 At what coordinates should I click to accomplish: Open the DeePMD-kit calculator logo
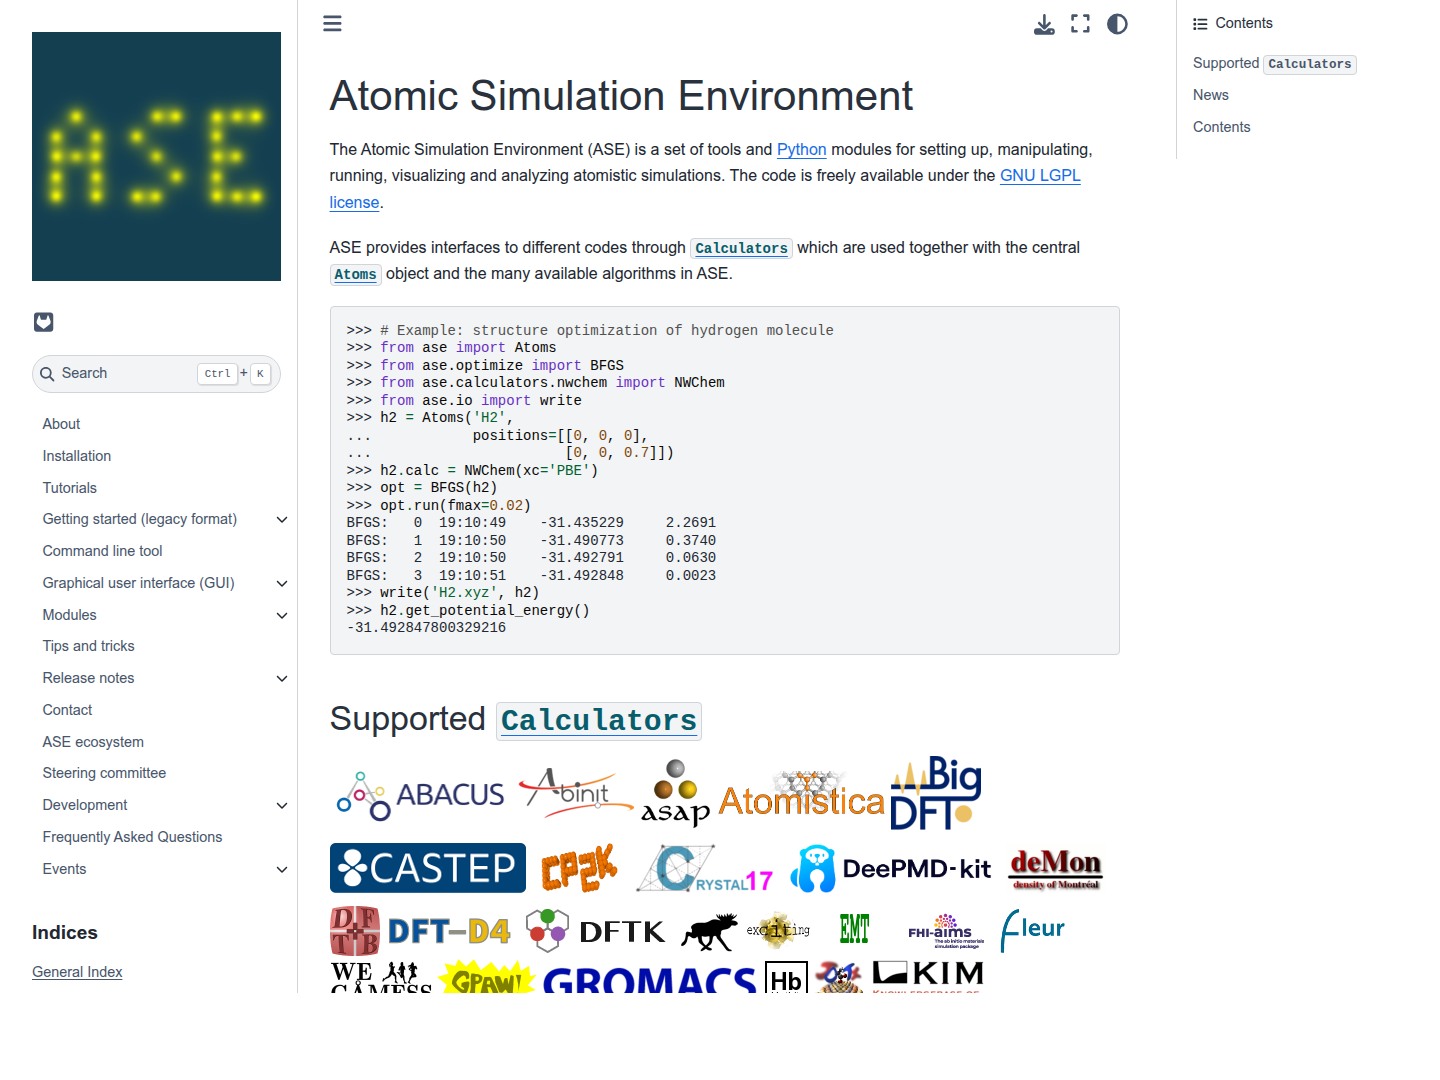point(891,868)
